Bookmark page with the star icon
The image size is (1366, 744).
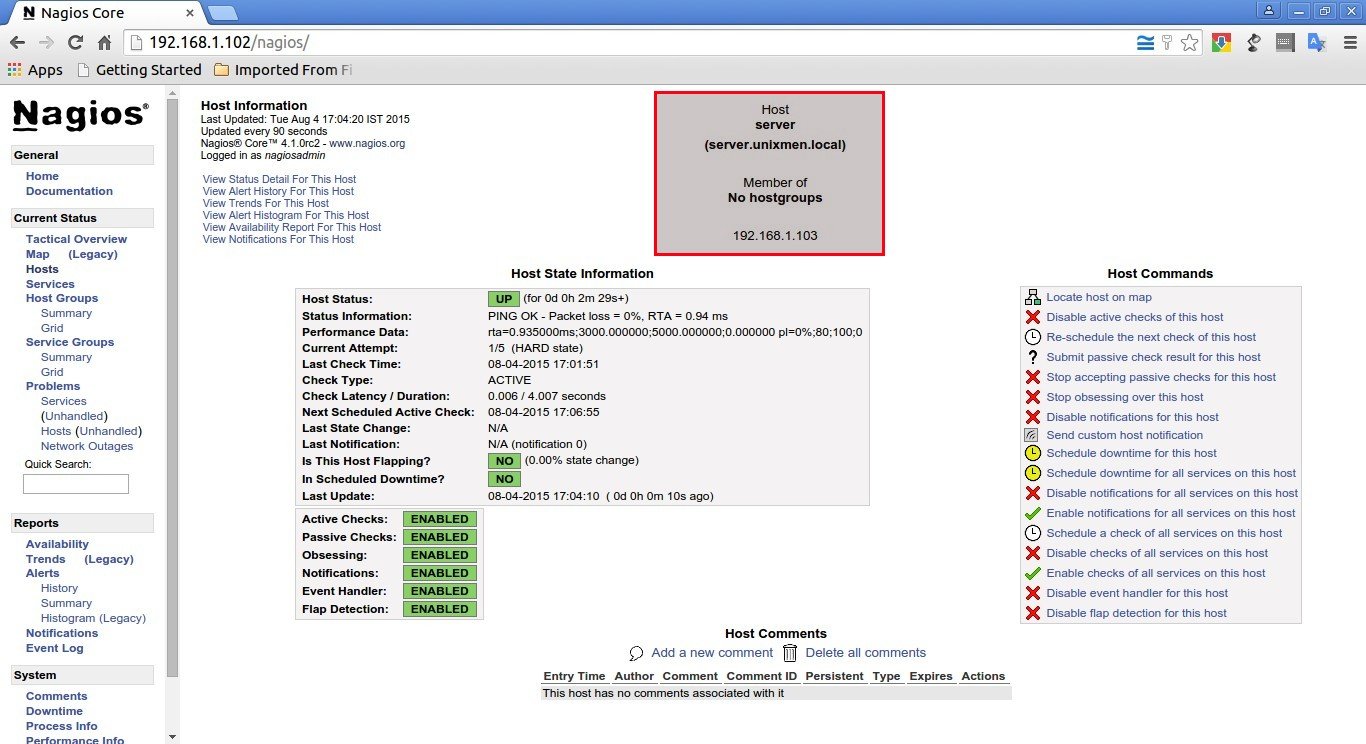click(1189, 43)
